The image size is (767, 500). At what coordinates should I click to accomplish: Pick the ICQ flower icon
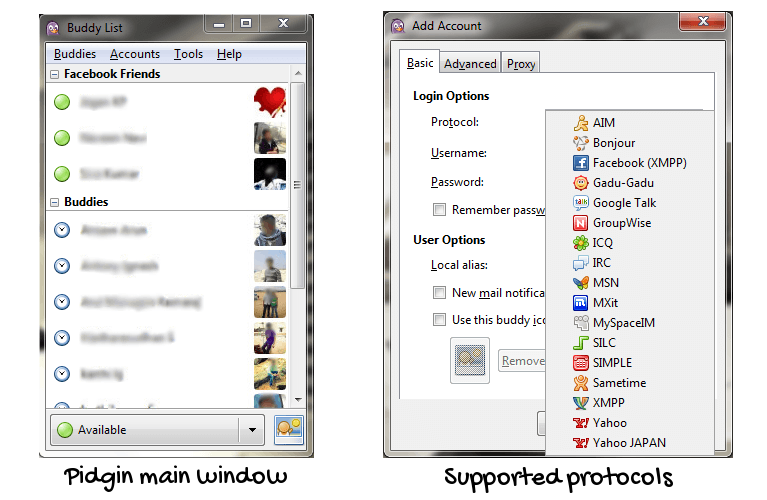(x=581, y=243)
